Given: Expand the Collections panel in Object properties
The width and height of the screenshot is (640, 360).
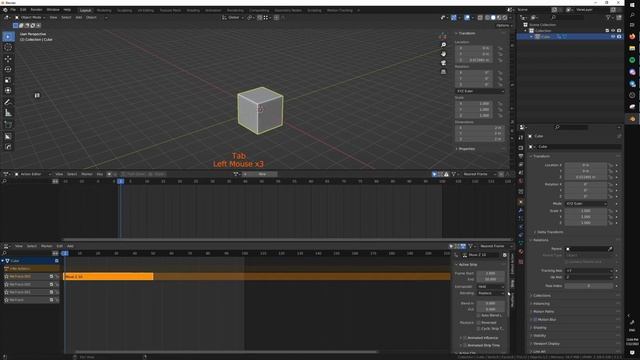Looking at the screenshot, I should [542, 296].
